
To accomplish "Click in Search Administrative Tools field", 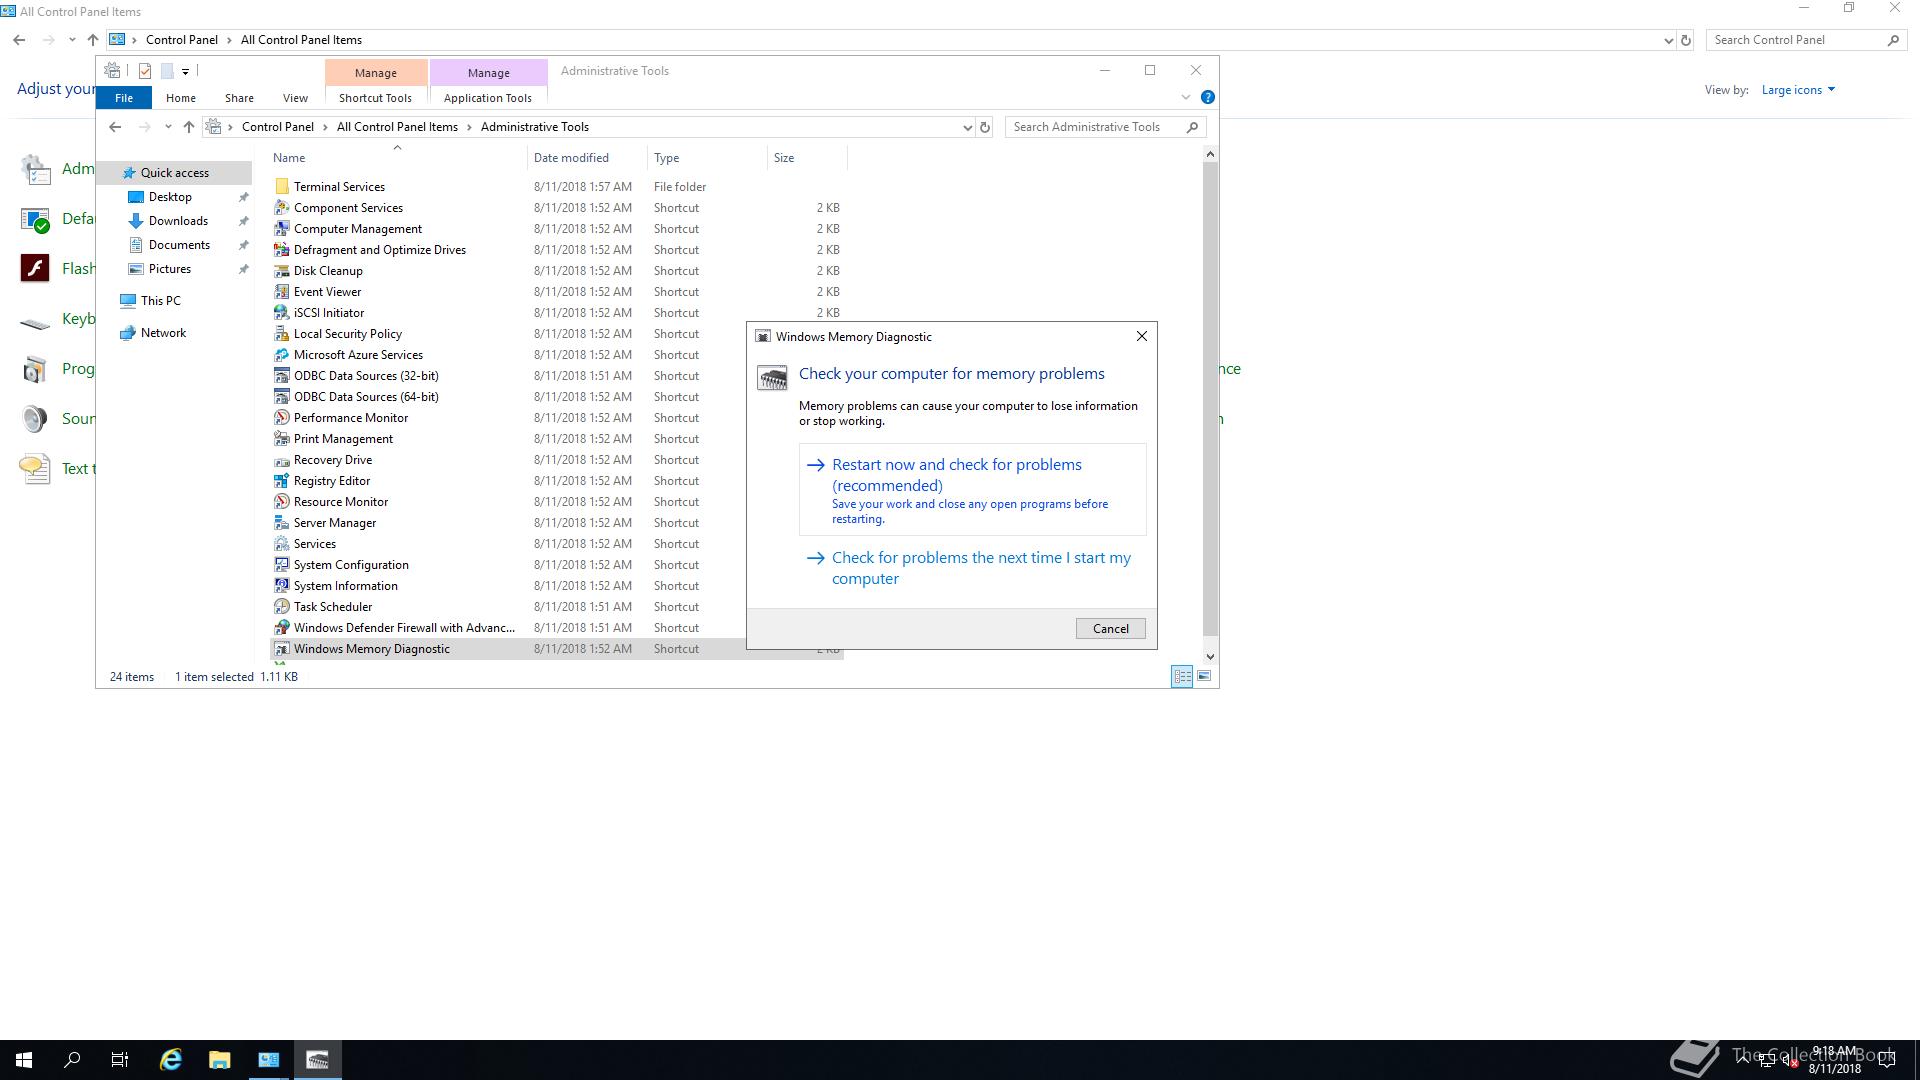I will [x=1105, y=127].
